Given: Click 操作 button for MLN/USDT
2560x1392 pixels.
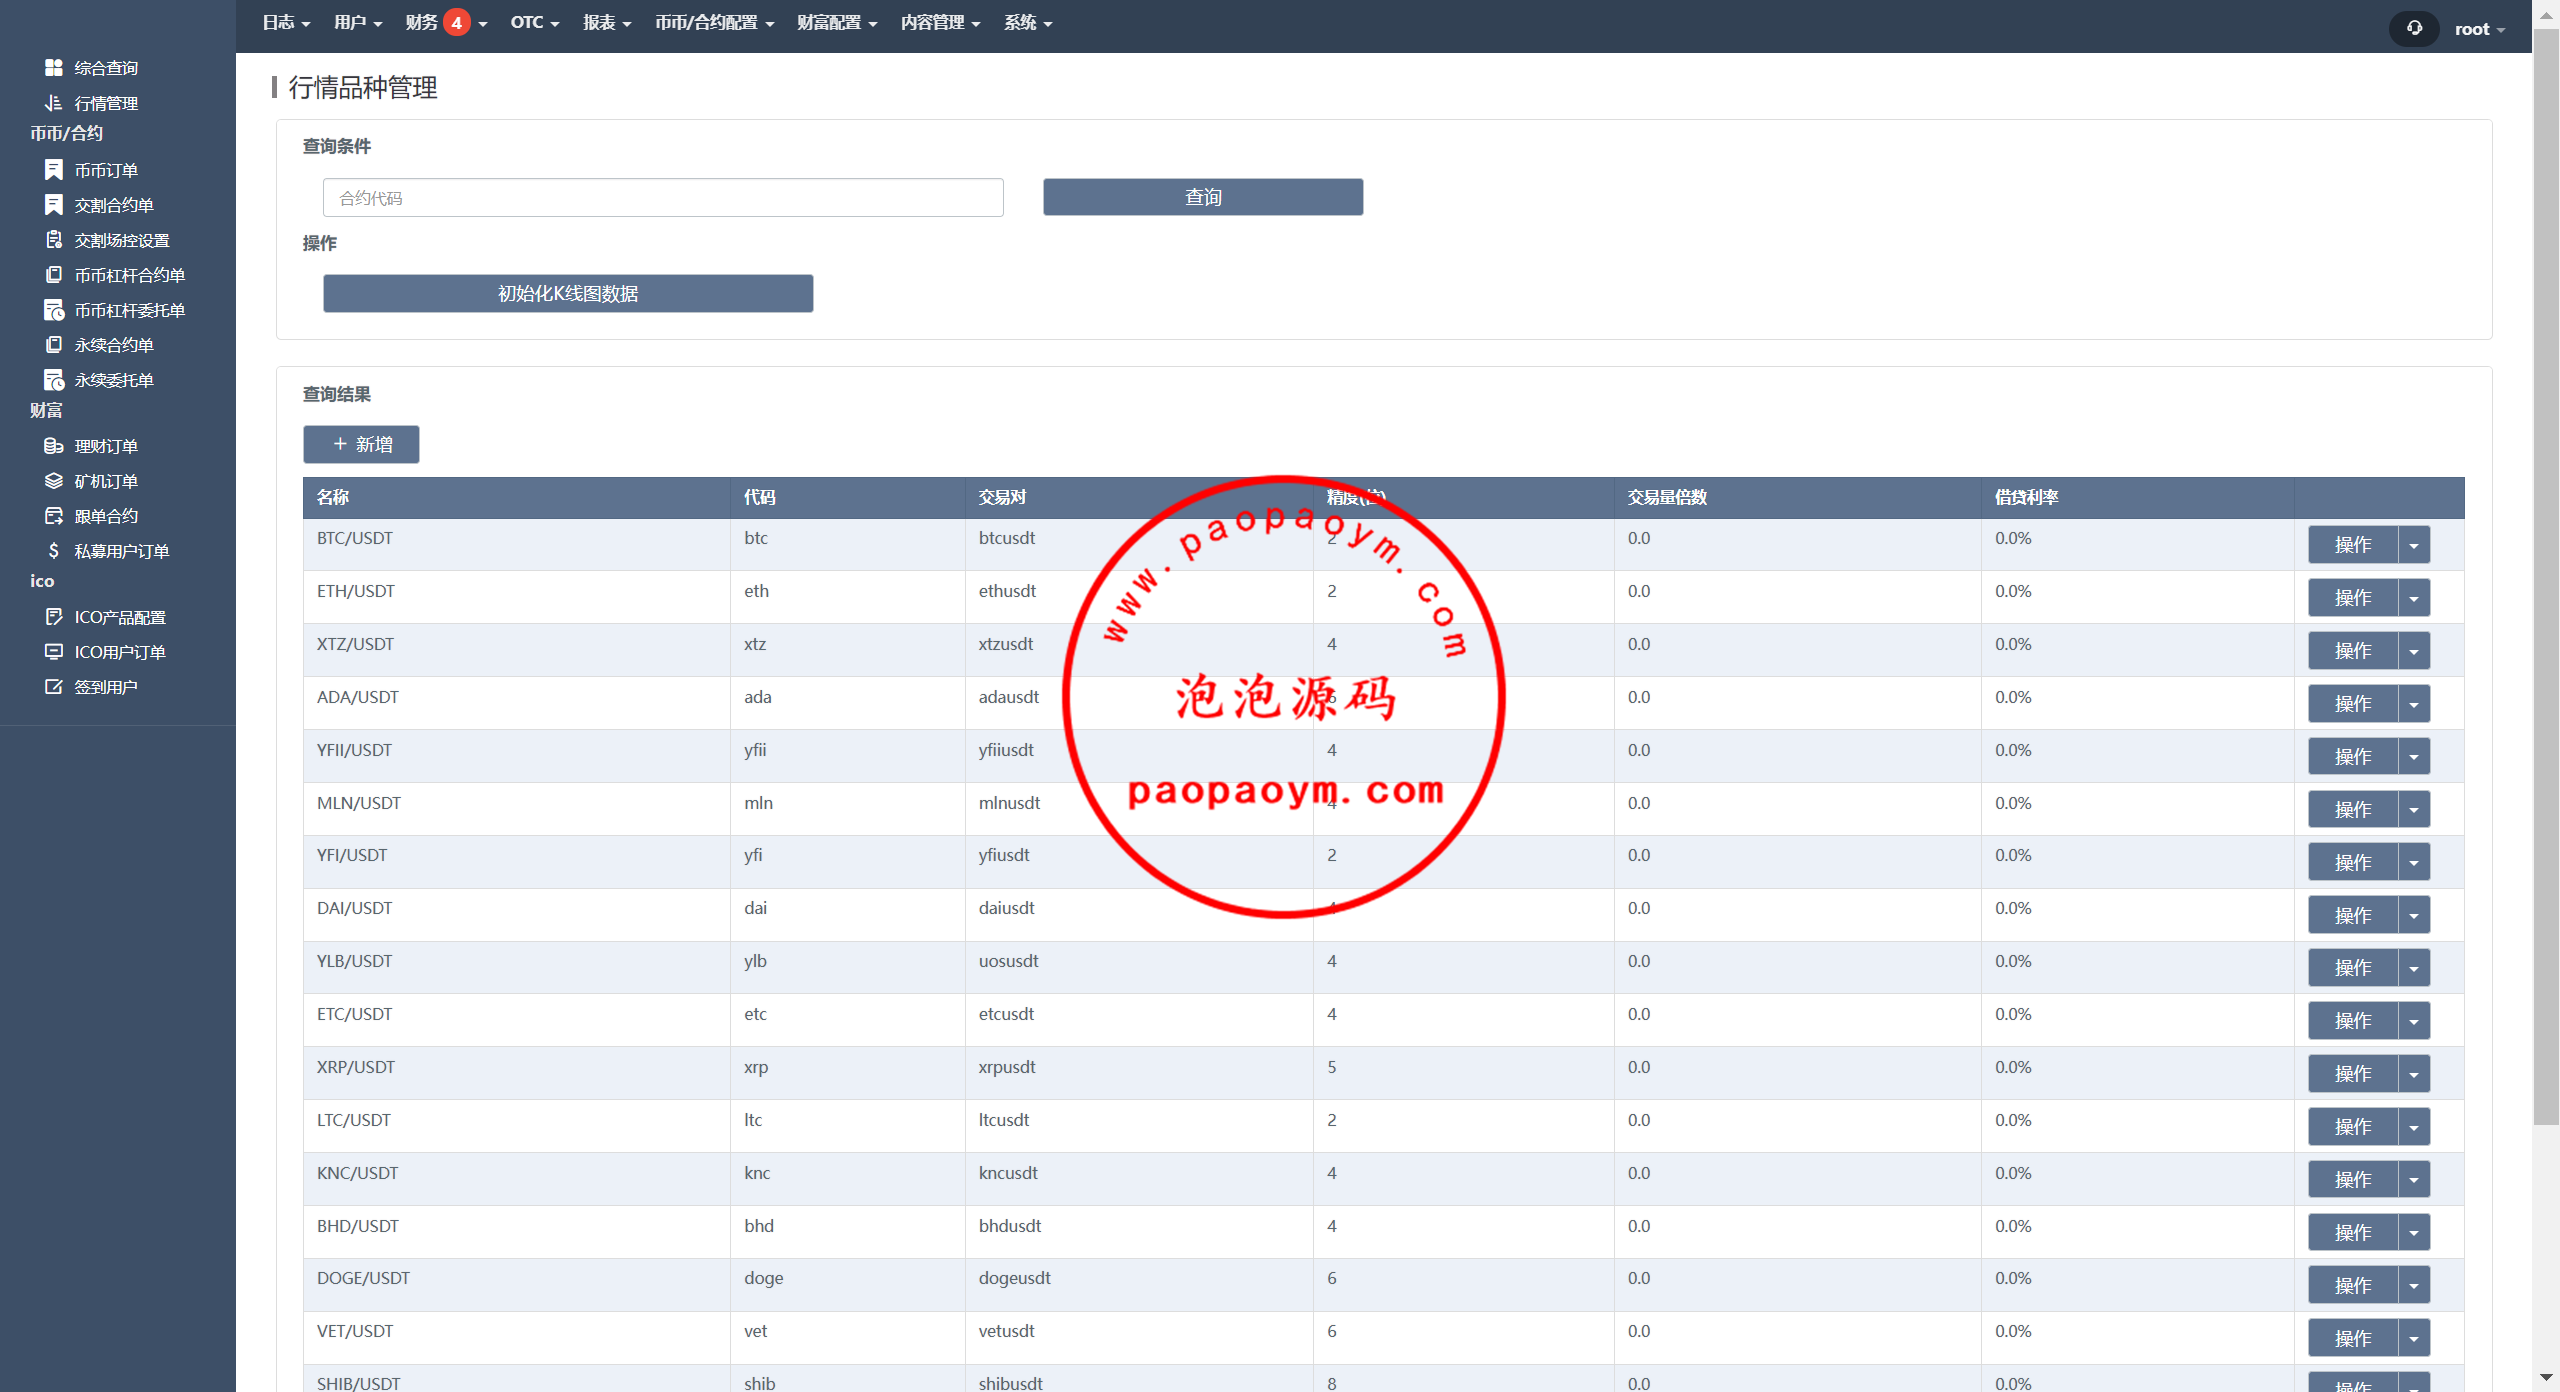Looking at the screenshot, I should tap(2353, 809).
